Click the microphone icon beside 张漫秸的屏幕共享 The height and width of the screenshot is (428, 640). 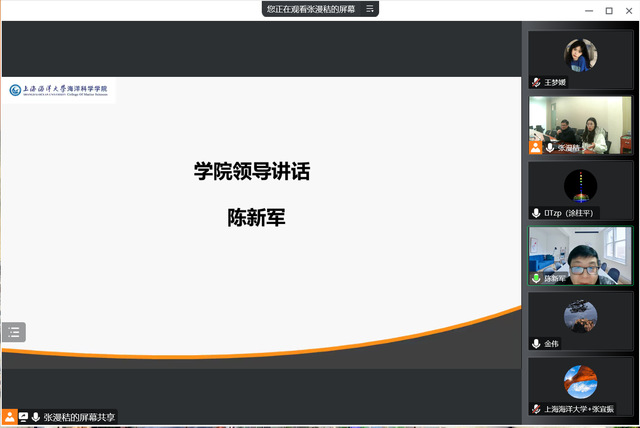pos(36,417)
